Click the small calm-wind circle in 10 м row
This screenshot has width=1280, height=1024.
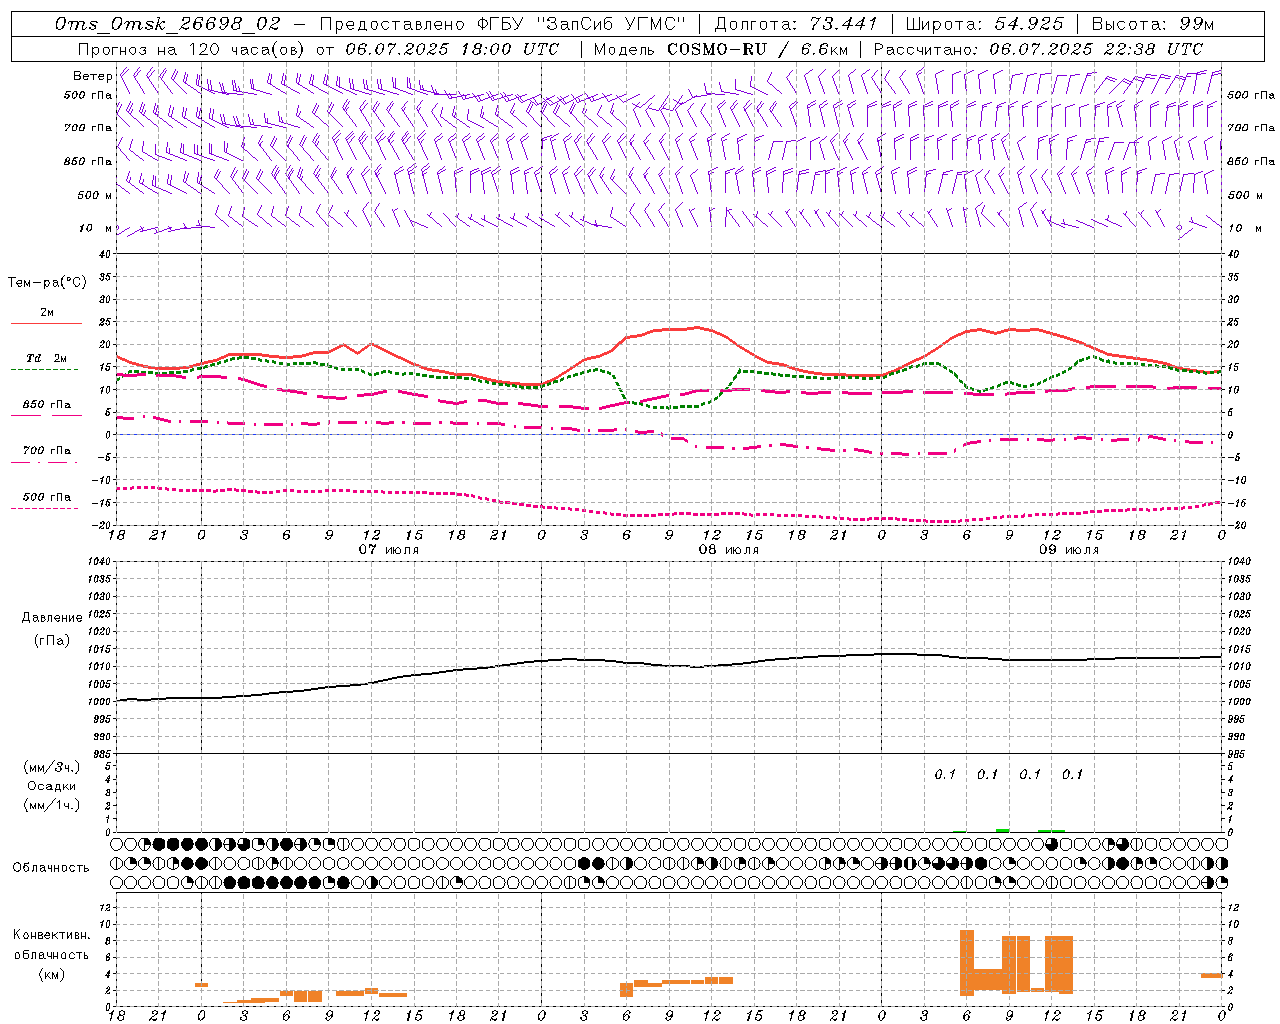point(1179,228)
